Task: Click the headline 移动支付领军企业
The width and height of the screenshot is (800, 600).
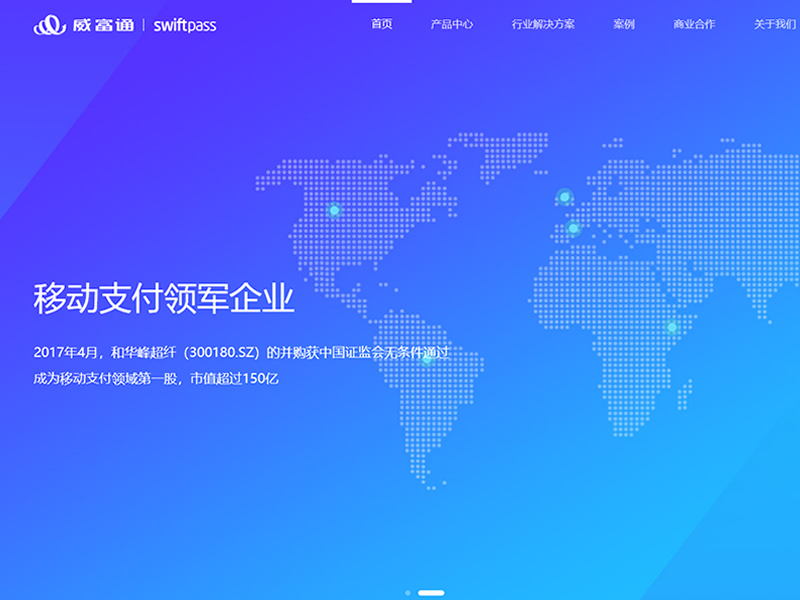Action: pyautogui.click(x=164, y=298)
